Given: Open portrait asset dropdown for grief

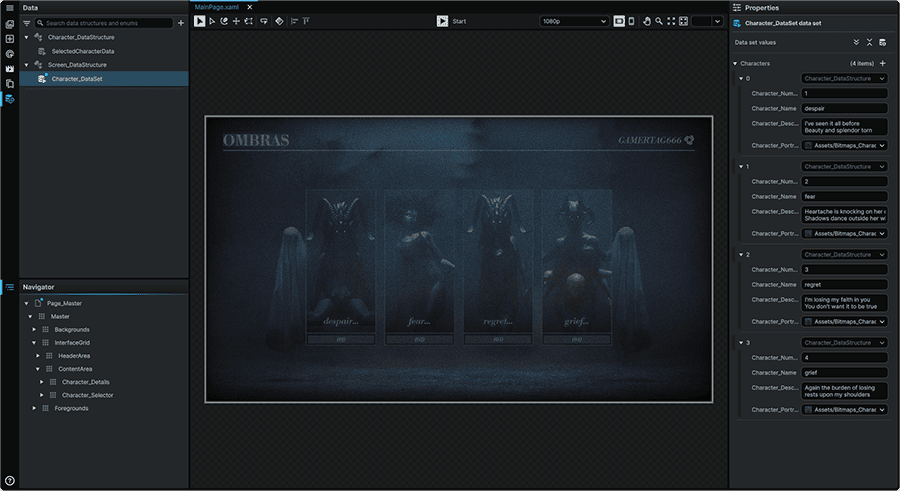Looking at the screenshot, I should (x=844, y=409).
